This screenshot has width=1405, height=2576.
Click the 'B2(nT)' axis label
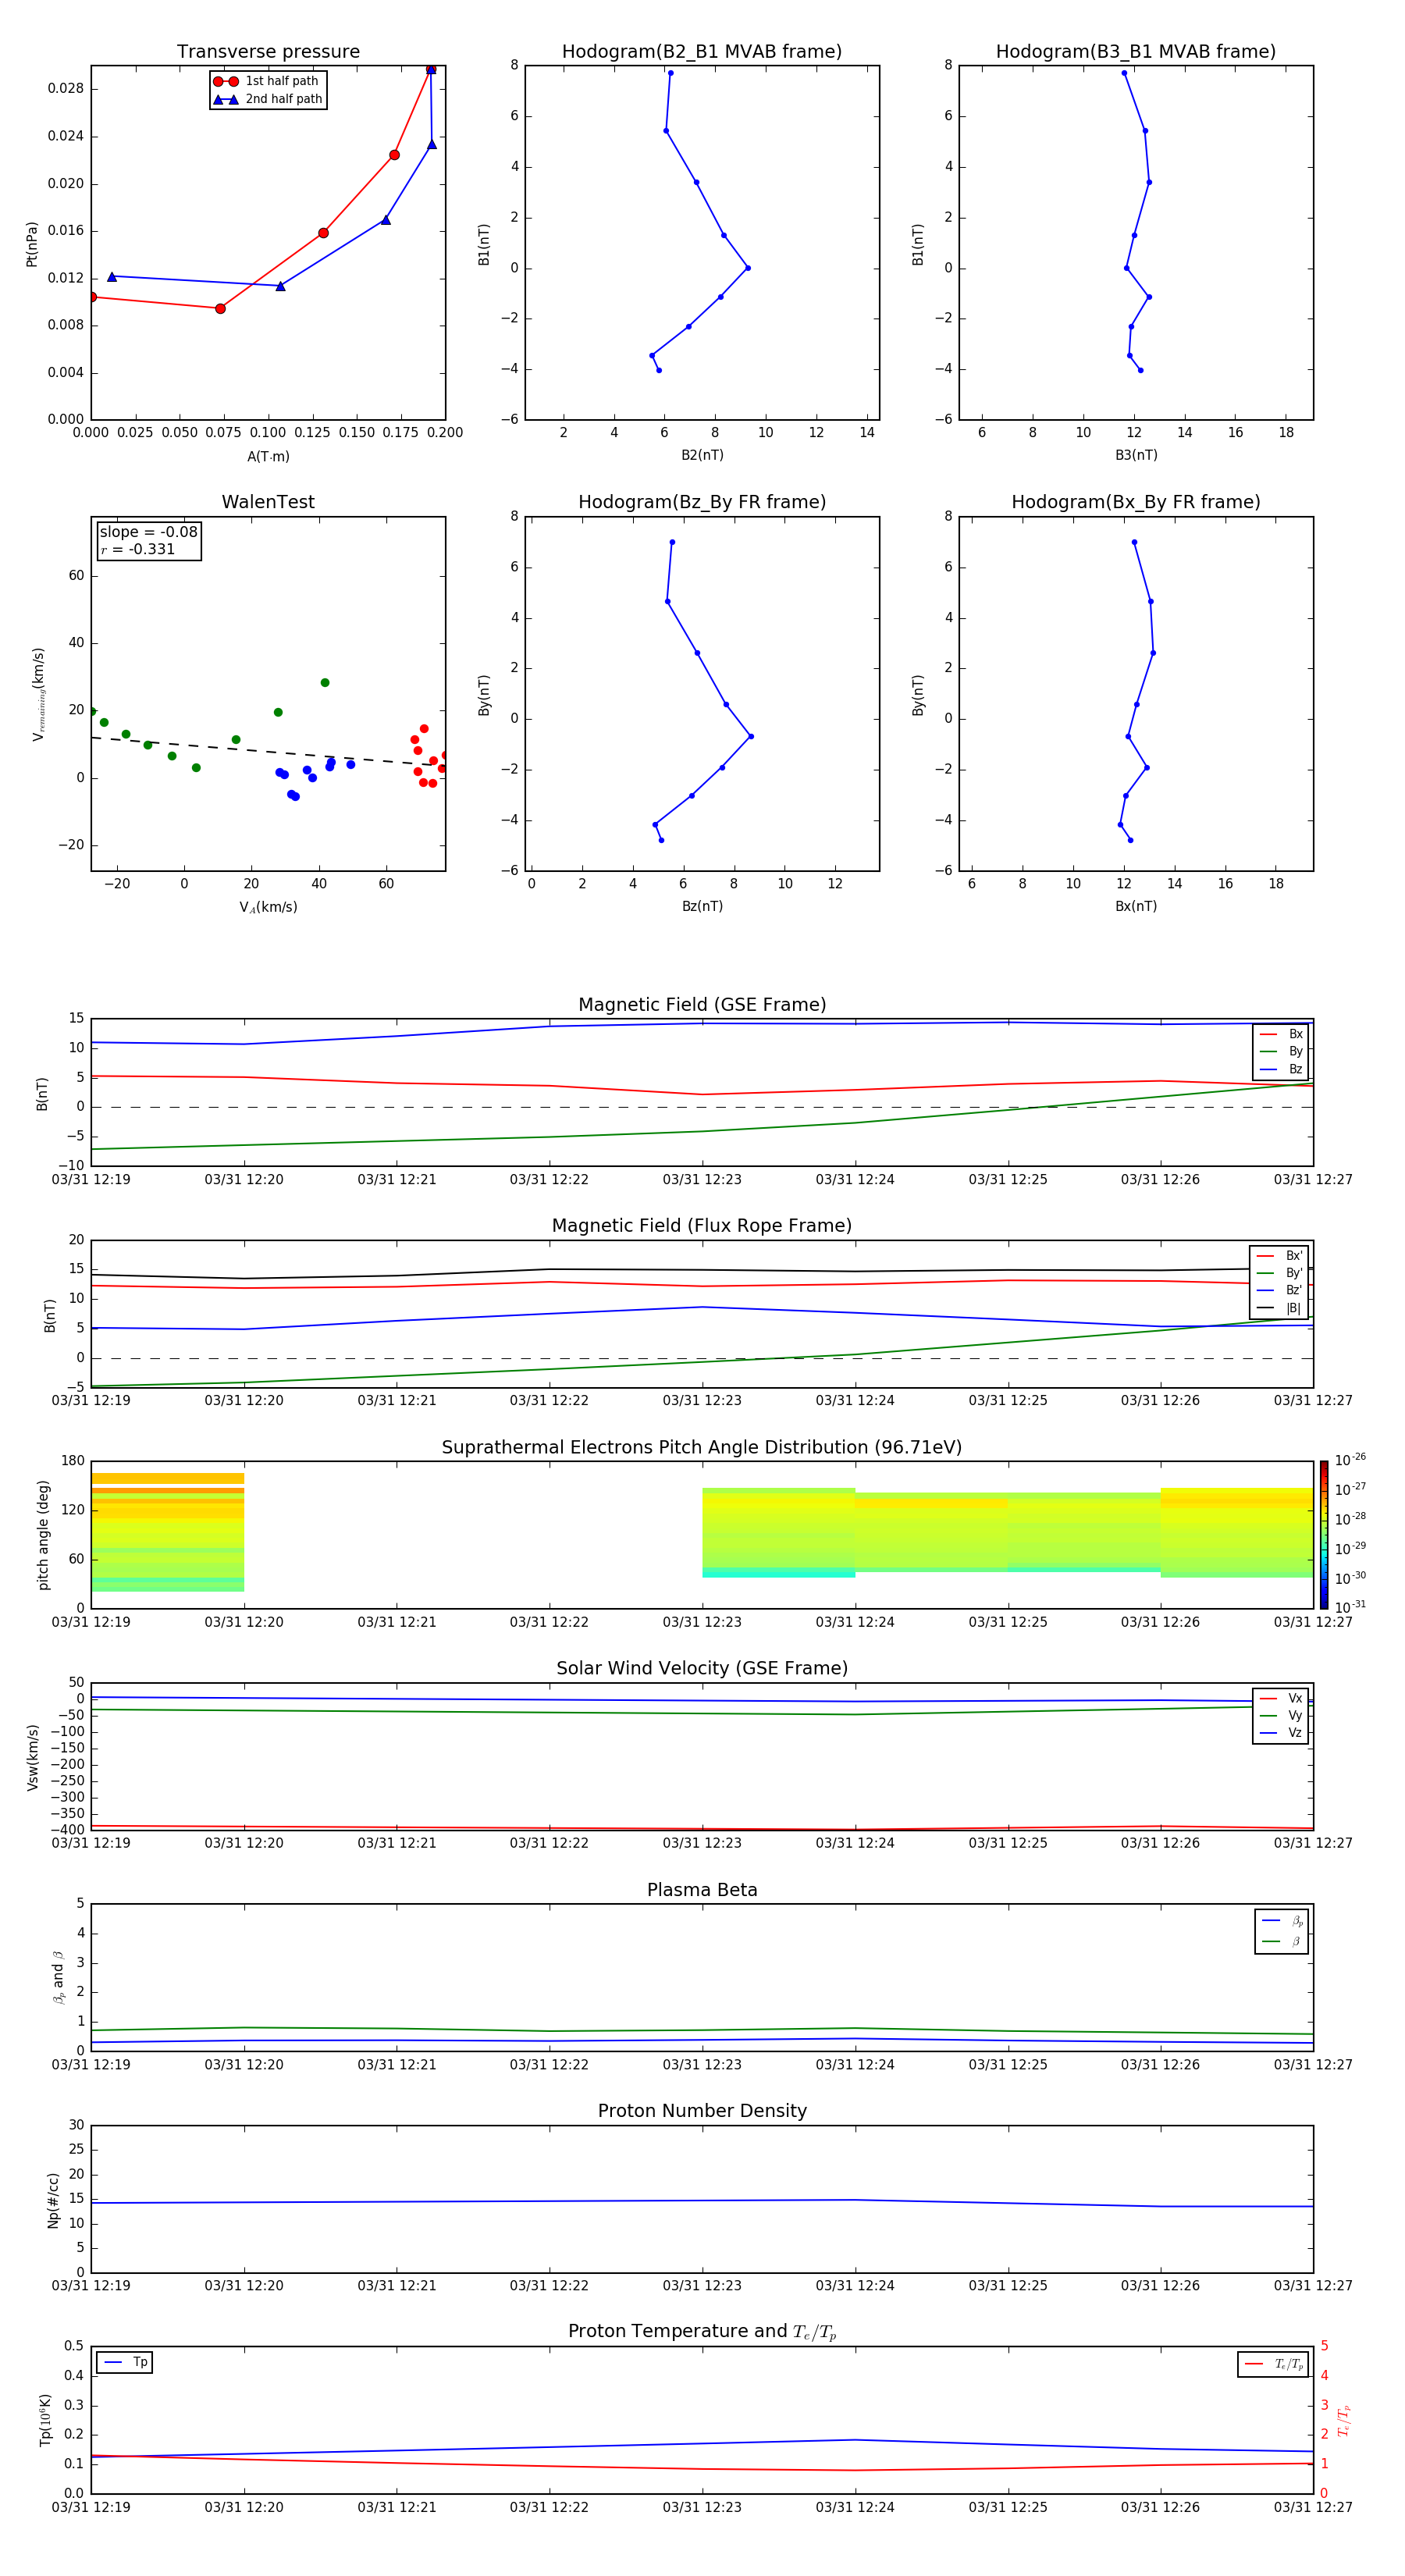pyautogui.click(x=702, y=455)
